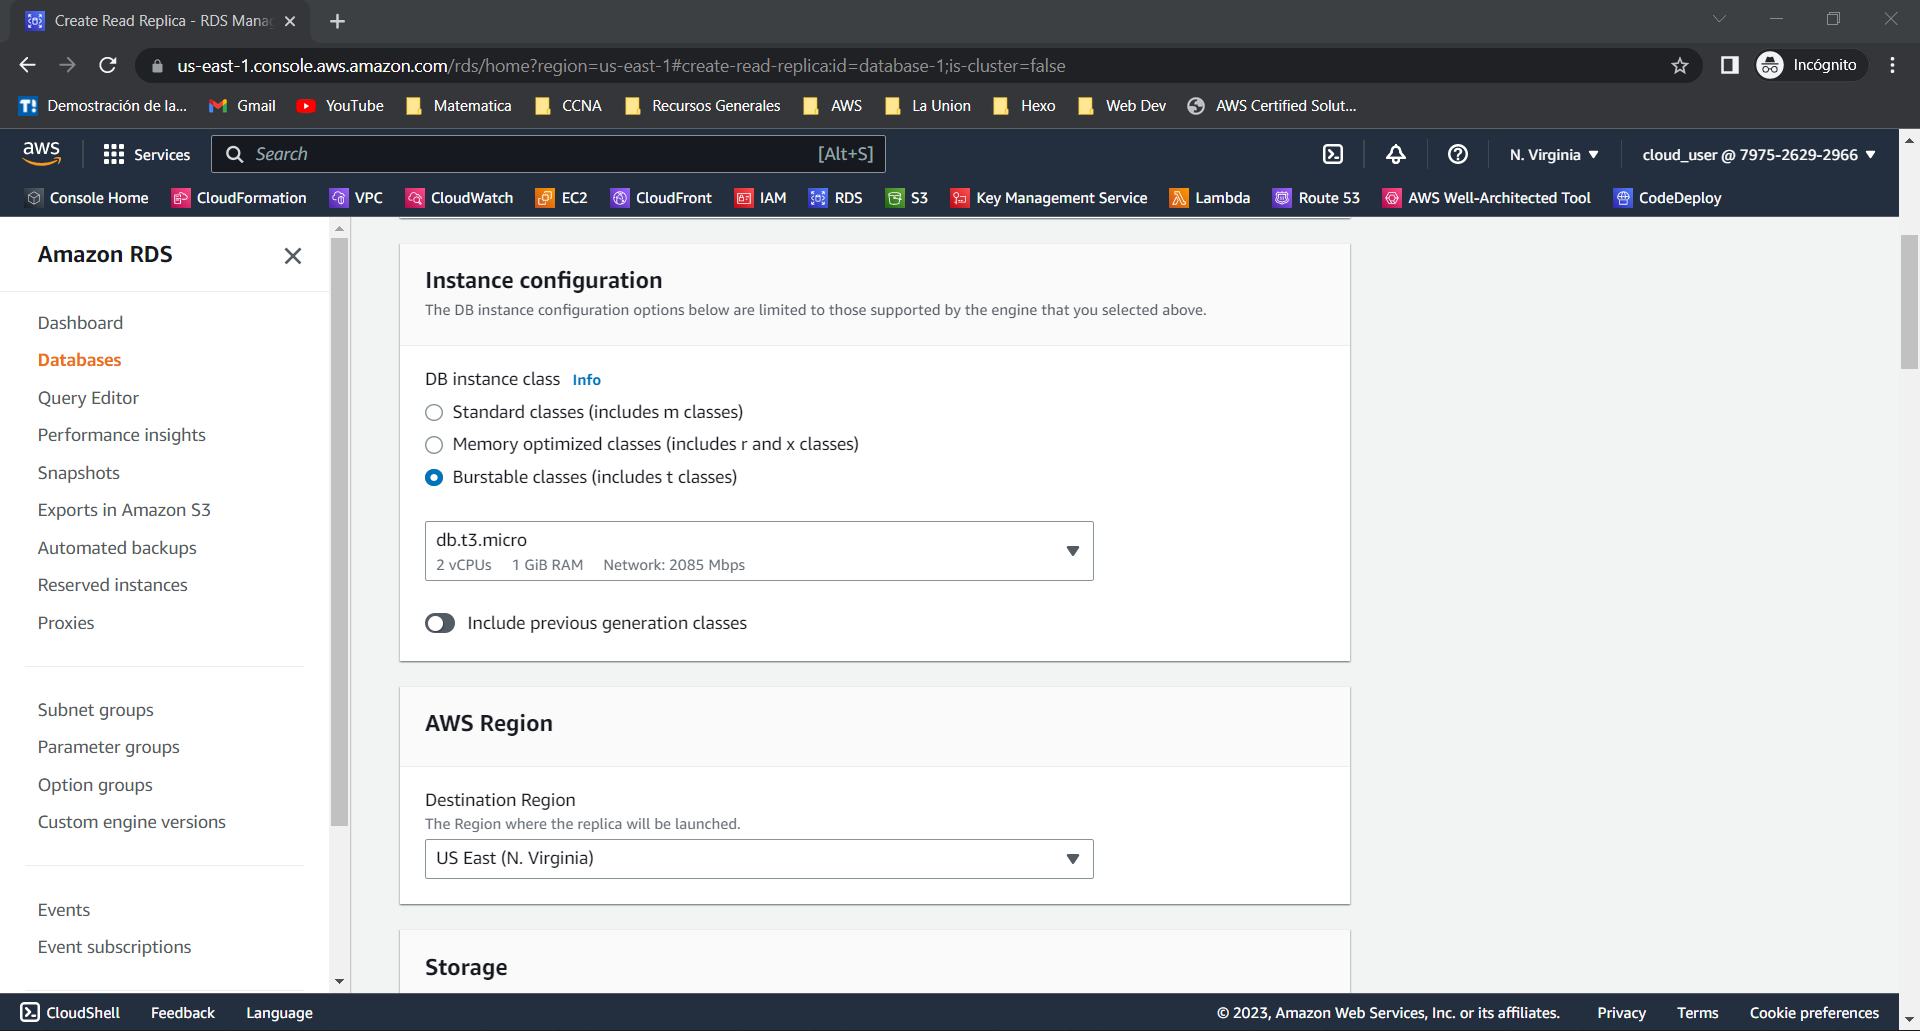This screenshot has height=1031, width=1920.
Task: Open Destination Region dropdown
Action: point(759,859)
